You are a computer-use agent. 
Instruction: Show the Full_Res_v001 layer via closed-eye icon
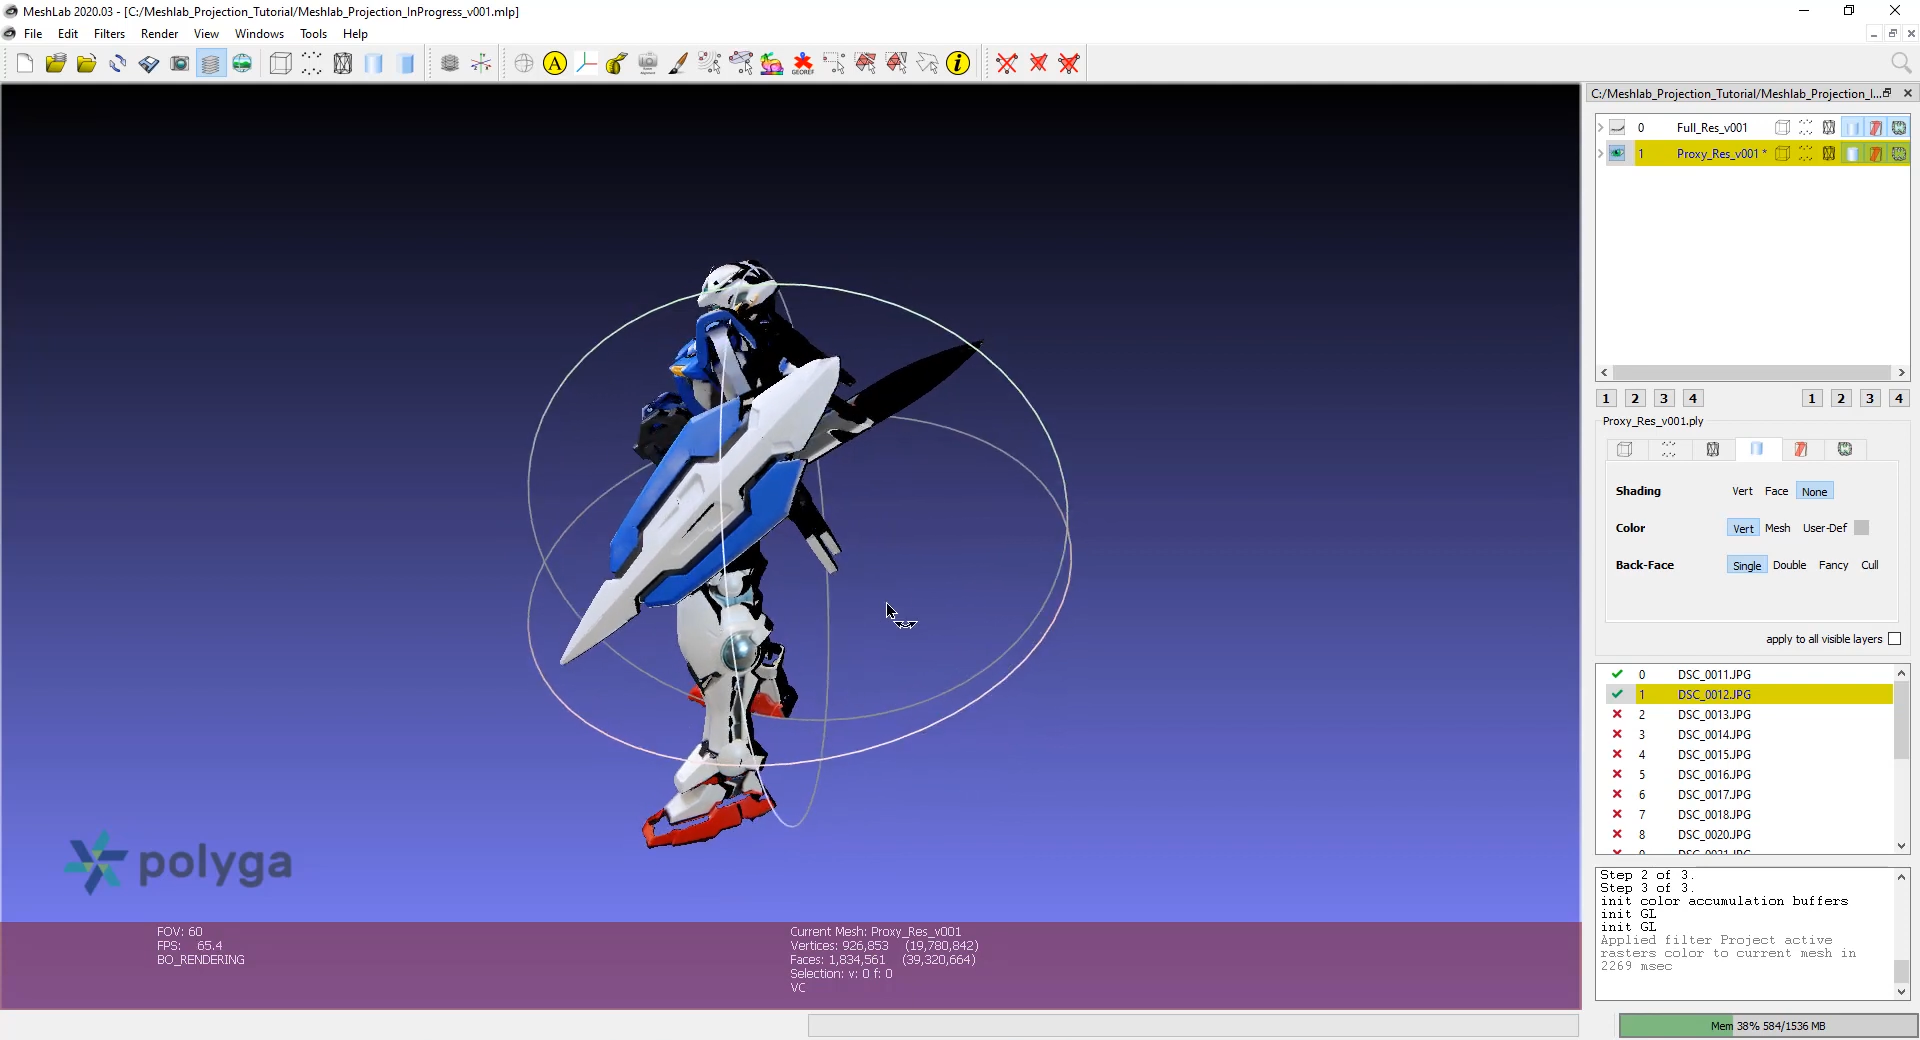pos(1617,128)
